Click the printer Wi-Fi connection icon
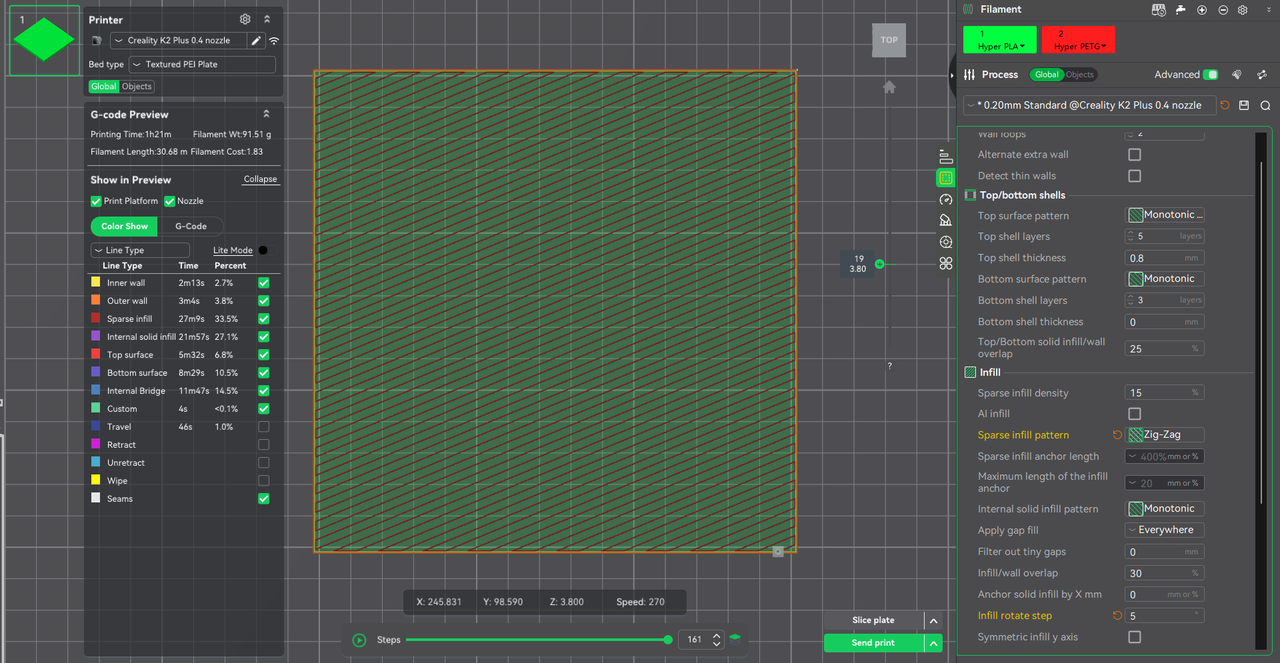The height and width of the screenshot is (663, 1280). coord(274,41)
